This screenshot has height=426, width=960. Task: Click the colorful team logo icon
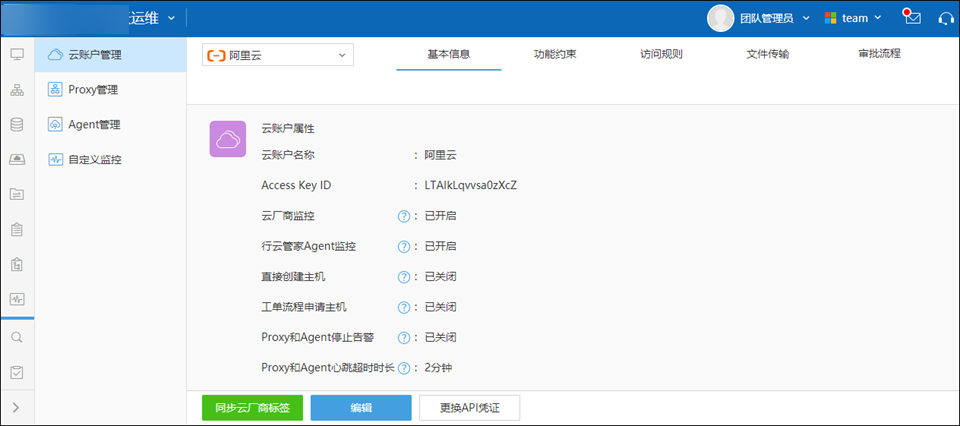pos(830,18)
